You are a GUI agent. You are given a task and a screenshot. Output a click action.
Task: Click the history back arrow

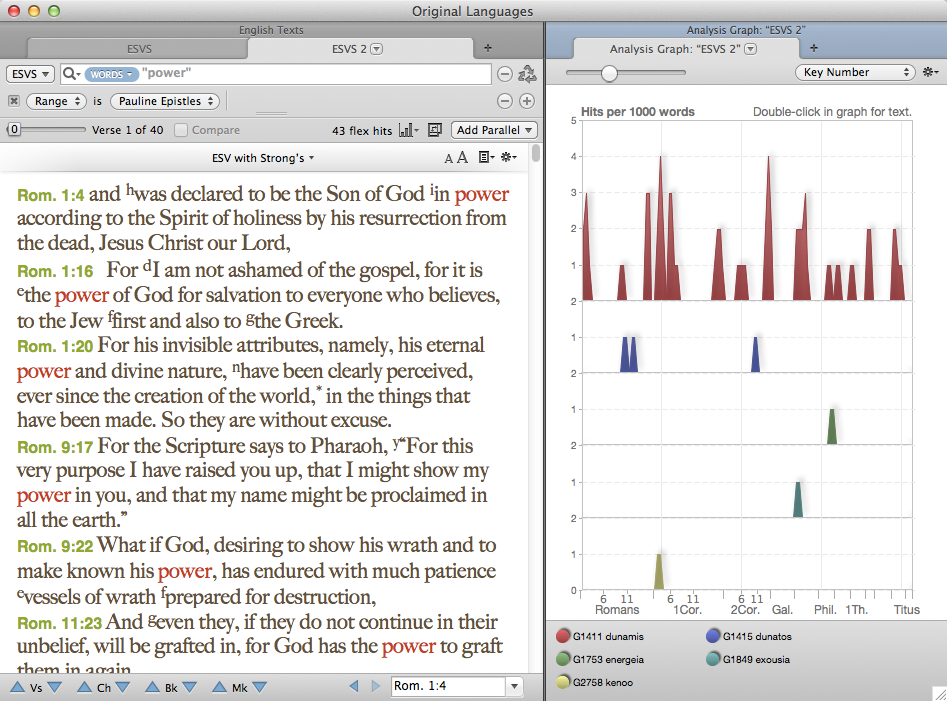[354, 686]
